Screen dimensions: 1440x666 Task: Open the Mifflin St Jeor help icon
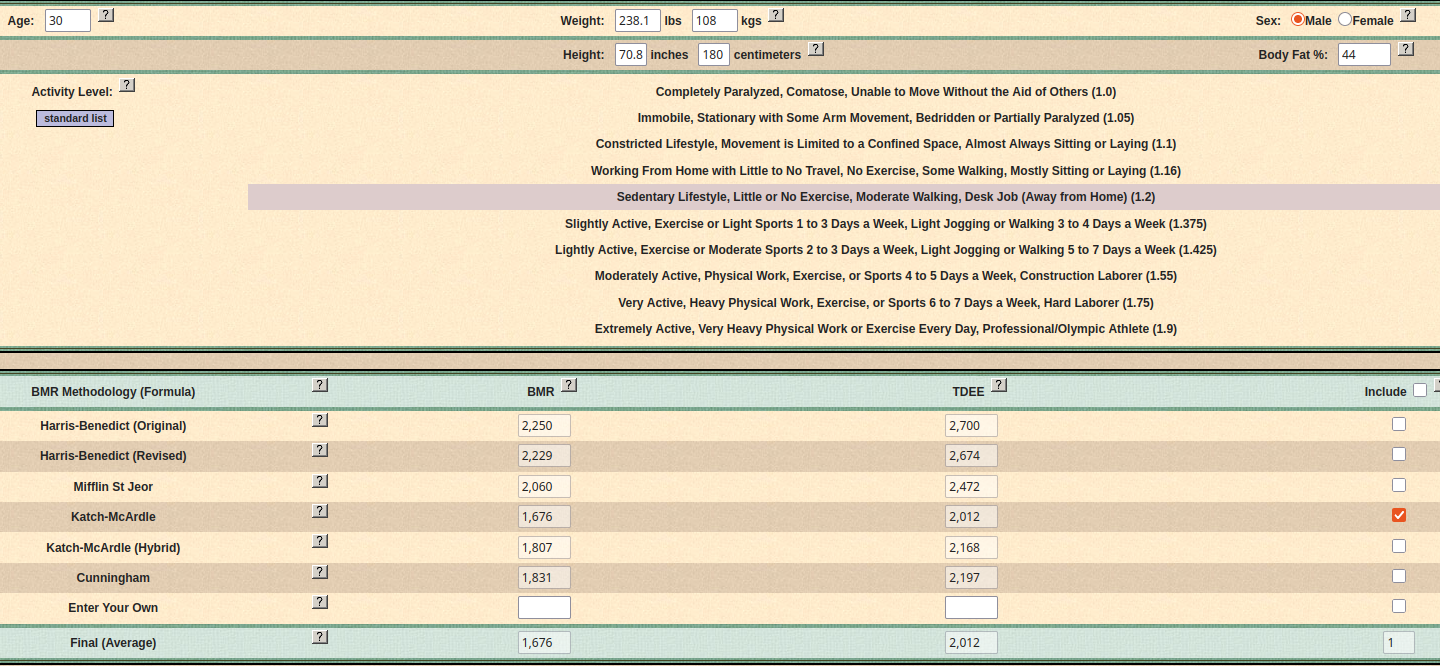click(x=320, y=481)
